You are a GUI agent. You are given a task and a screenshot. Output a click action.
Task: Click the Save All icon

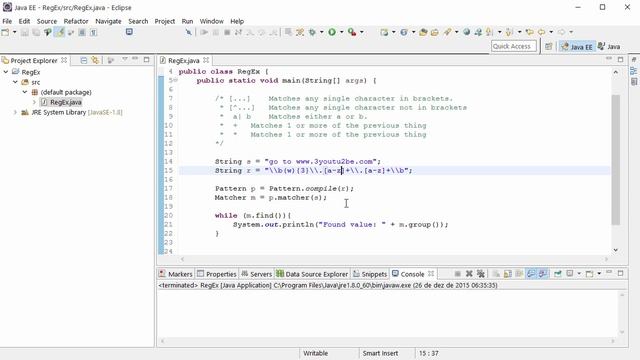coord(36,32)
